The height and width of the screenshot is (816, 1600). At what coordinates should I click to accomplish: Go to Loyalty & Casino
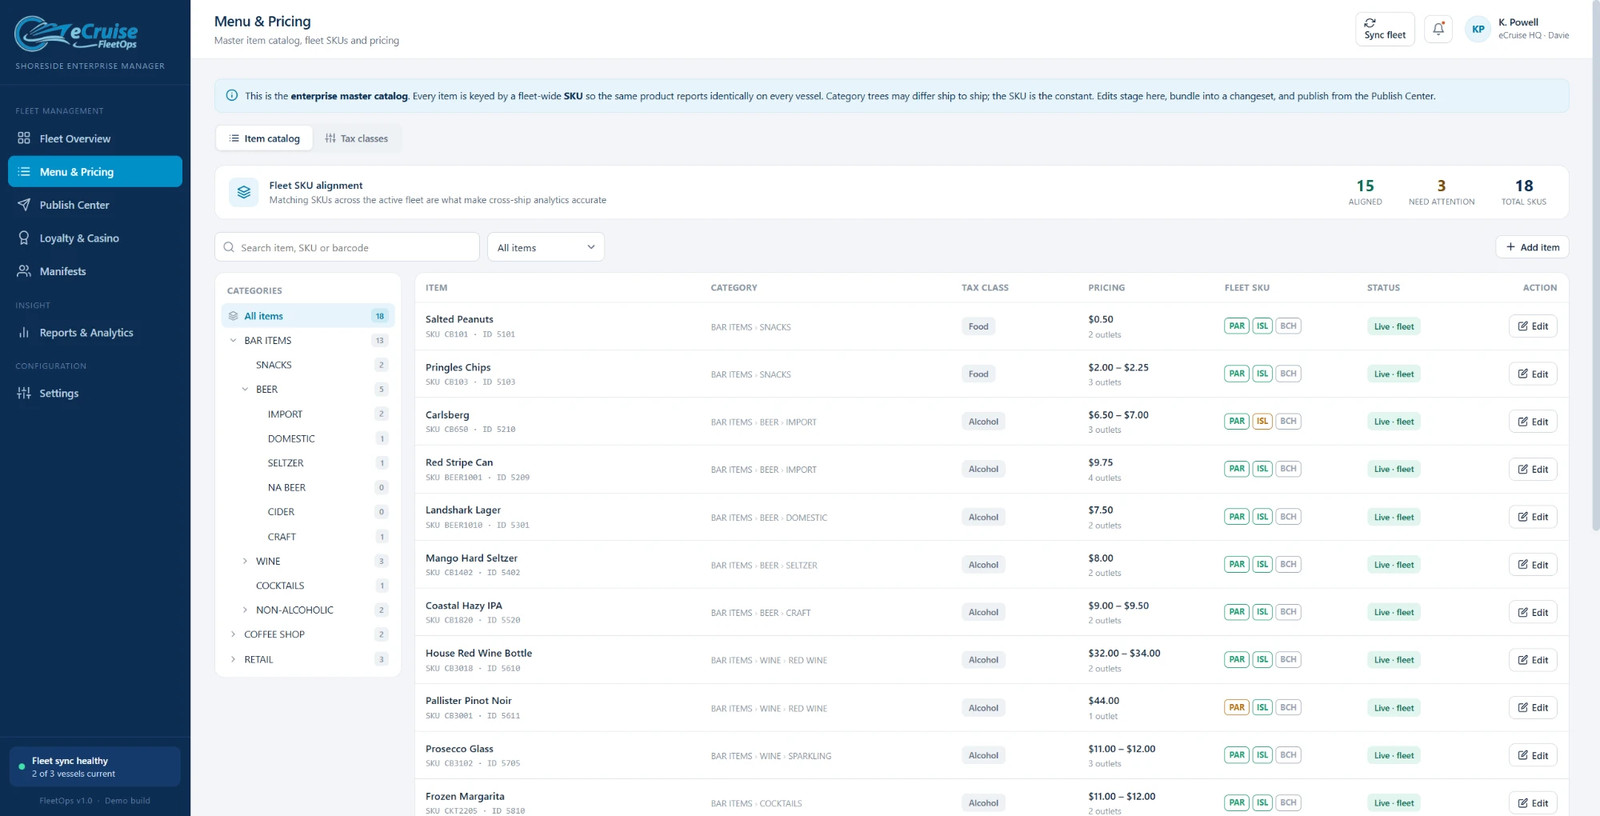click(95, 238)
